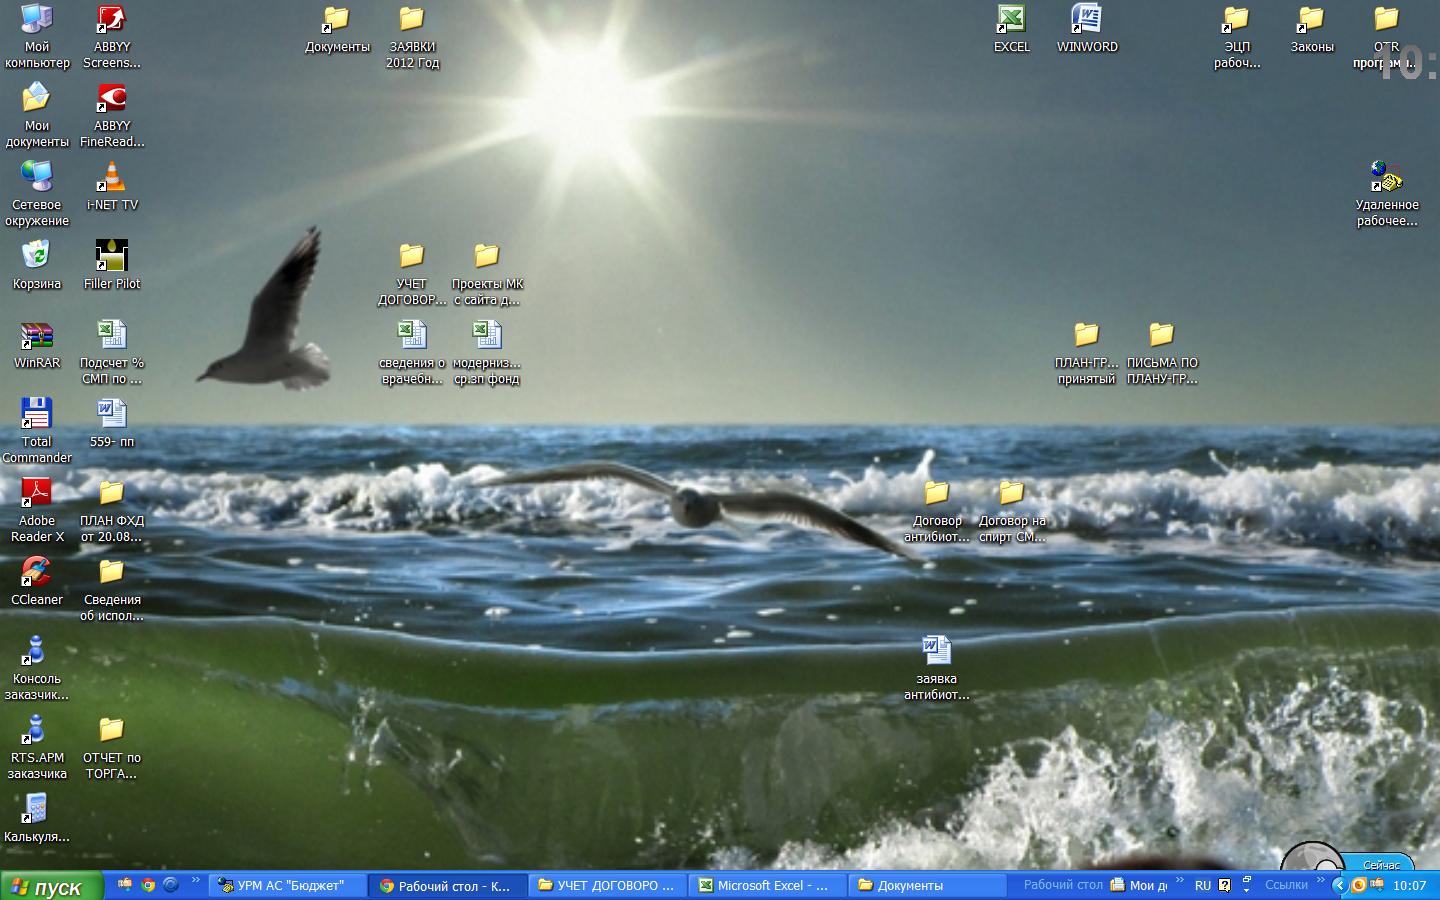Click the пуск Start button

click(x=52, y=886)
